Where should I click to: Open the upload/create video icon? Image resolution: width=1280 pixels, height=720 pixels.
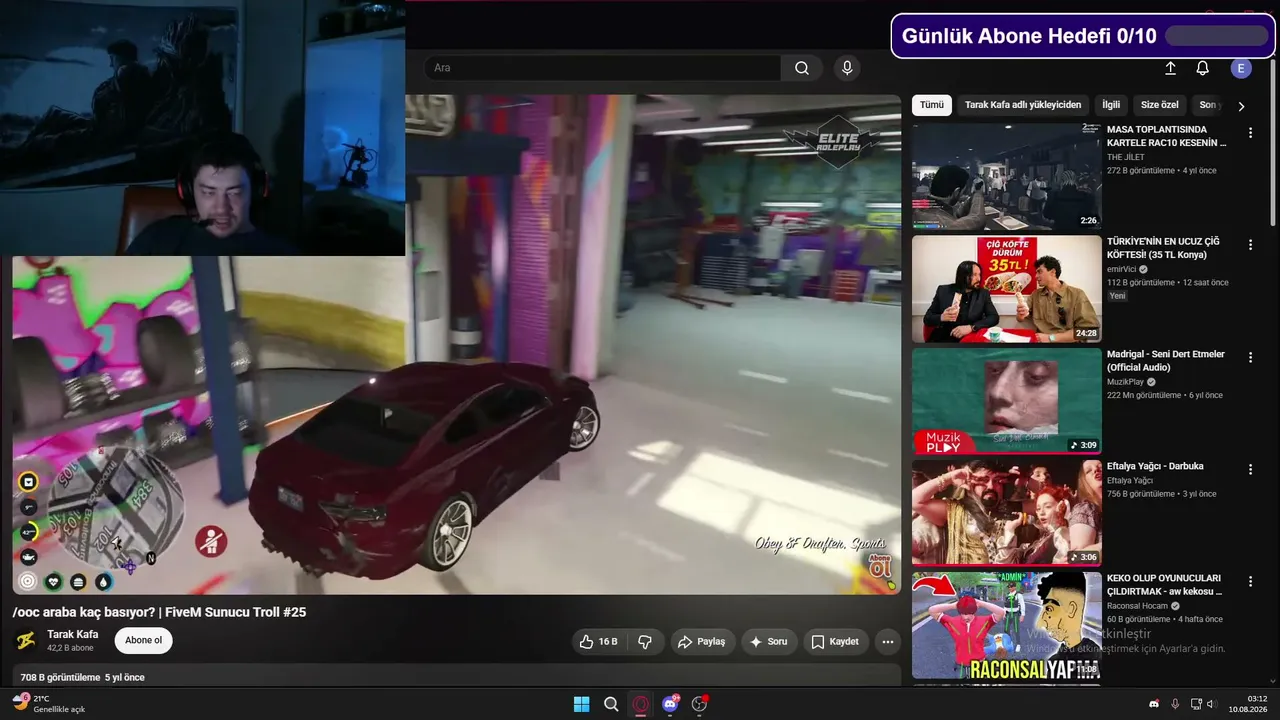[x=1170, y=68]
